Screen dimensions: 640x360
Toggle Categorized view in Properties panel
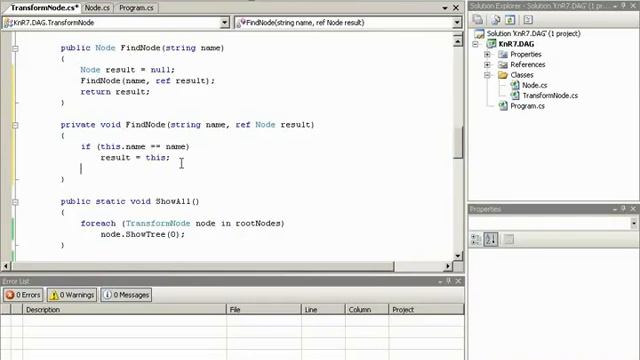coord(476,239)
